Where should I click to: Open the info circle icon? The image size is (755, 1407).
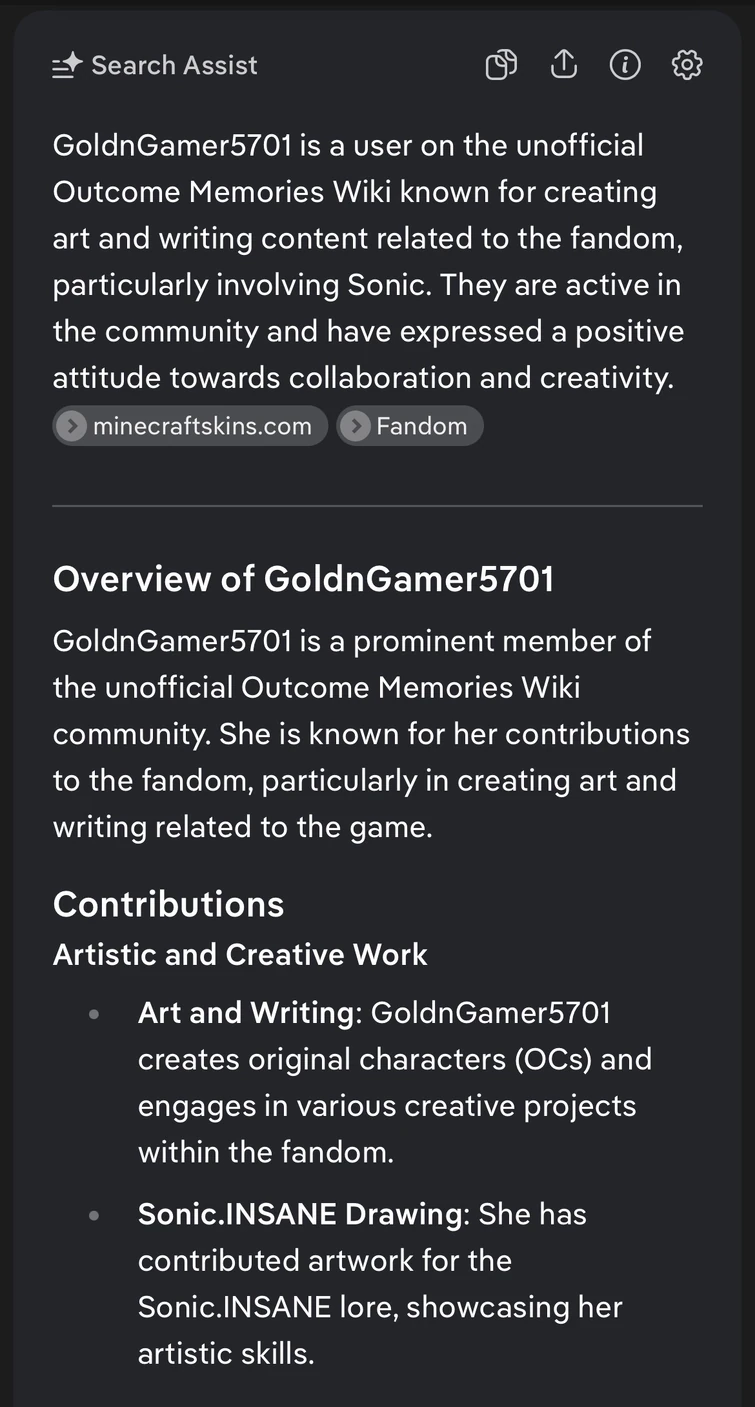click(625, 65)
